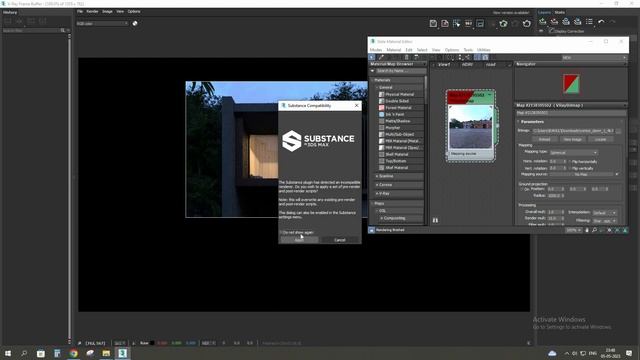Toggle Display Correction checkbox in Layers panel
Screen dimensions: 640x360
pyautogui.click(x=552, y=31)
